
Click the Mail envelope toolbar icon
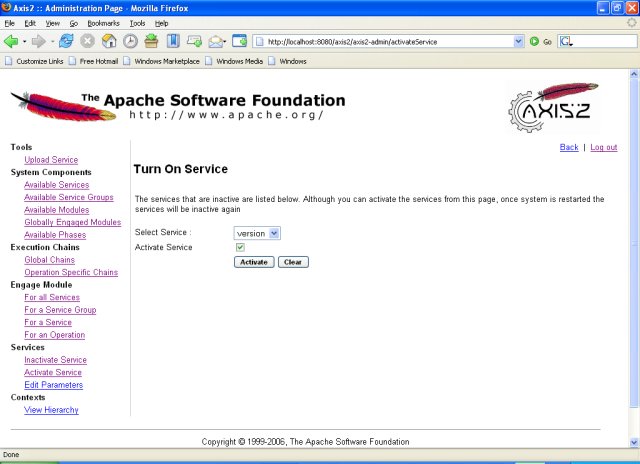click(x=216, y=41)
